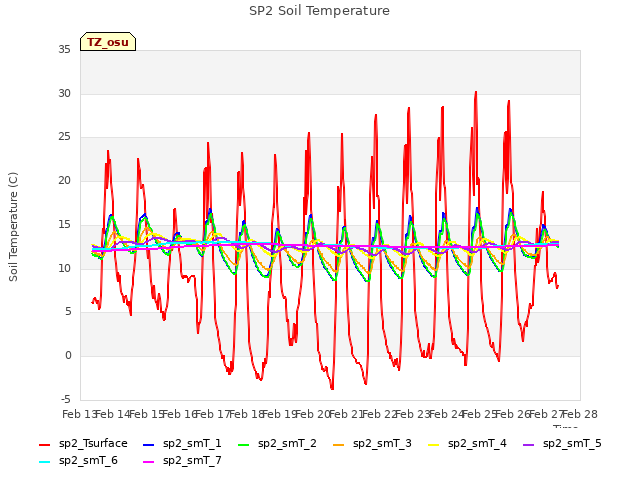The height and width of the screenshot is (480, 640).
Task: Click the Feb 28 x-axis tick label
Action: [580, 414]
